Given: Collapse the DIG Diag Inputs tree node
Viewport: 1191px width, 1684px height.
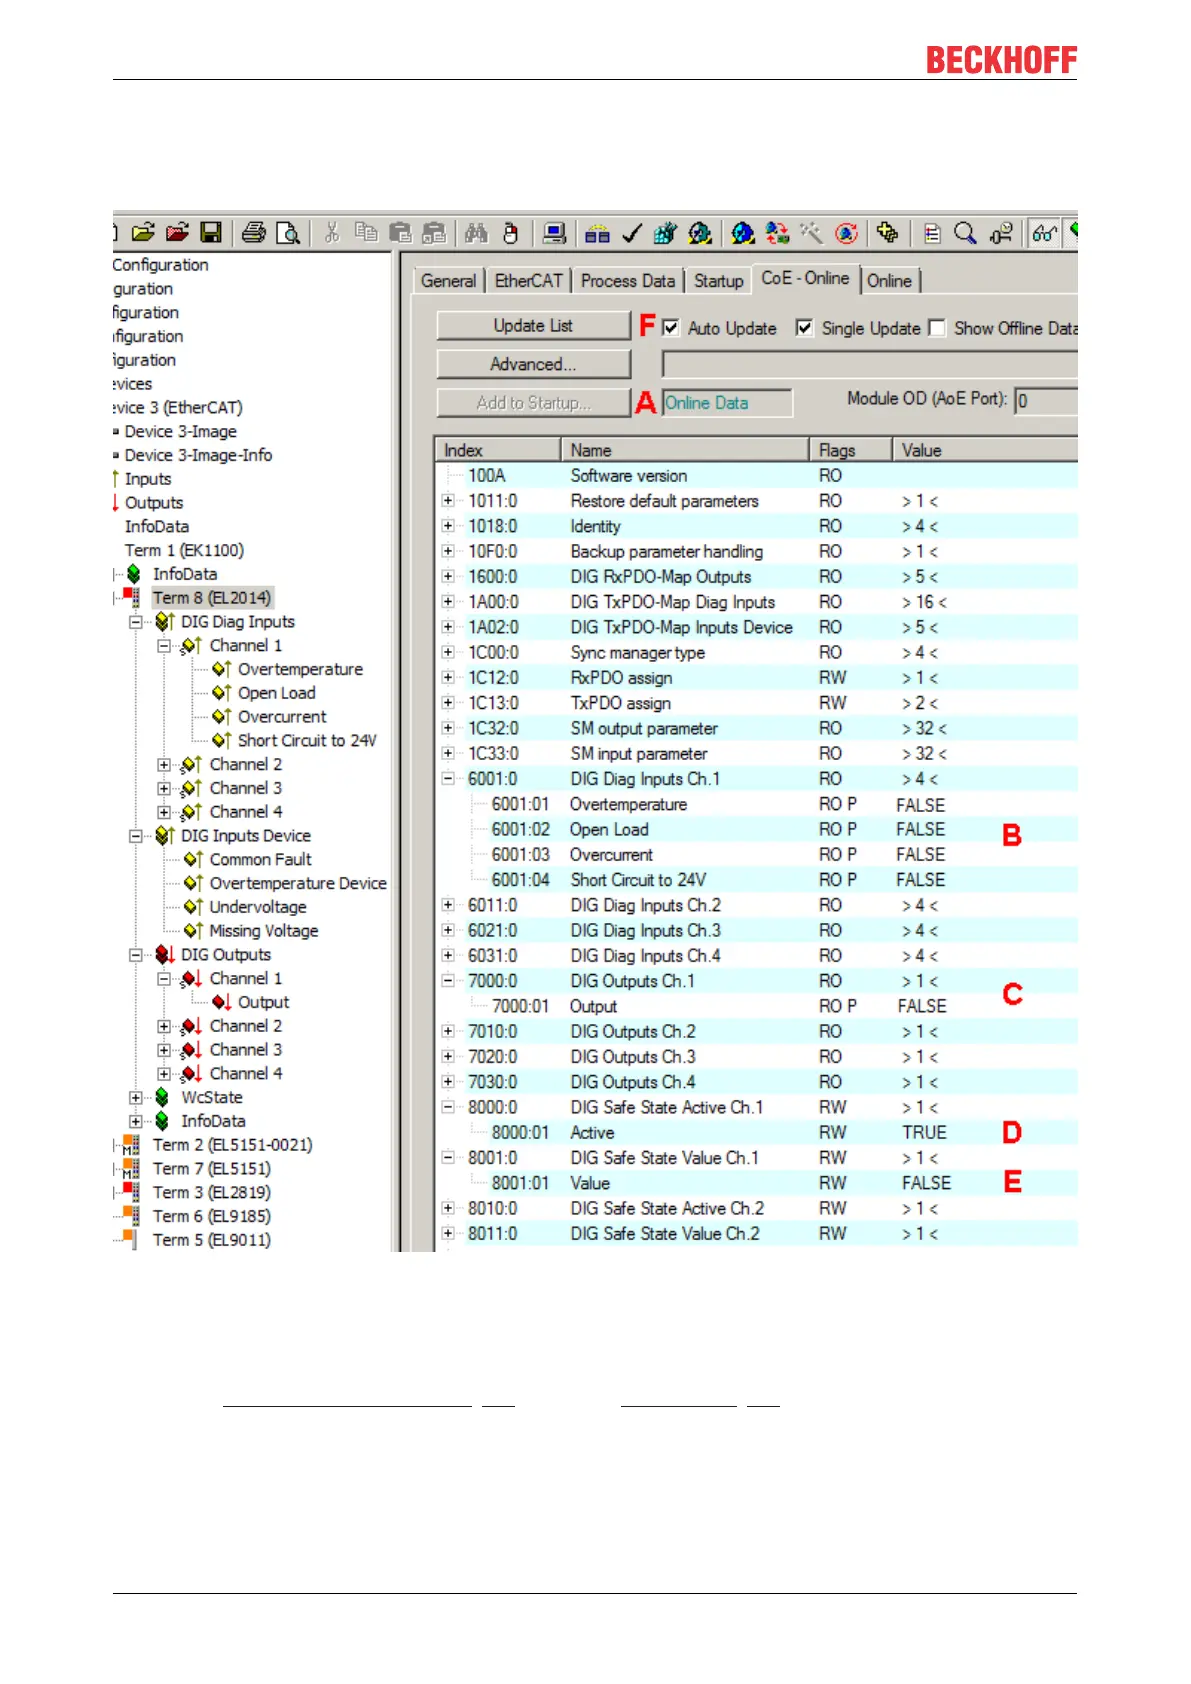Looking at the screenshot, I should click(136, 622).
